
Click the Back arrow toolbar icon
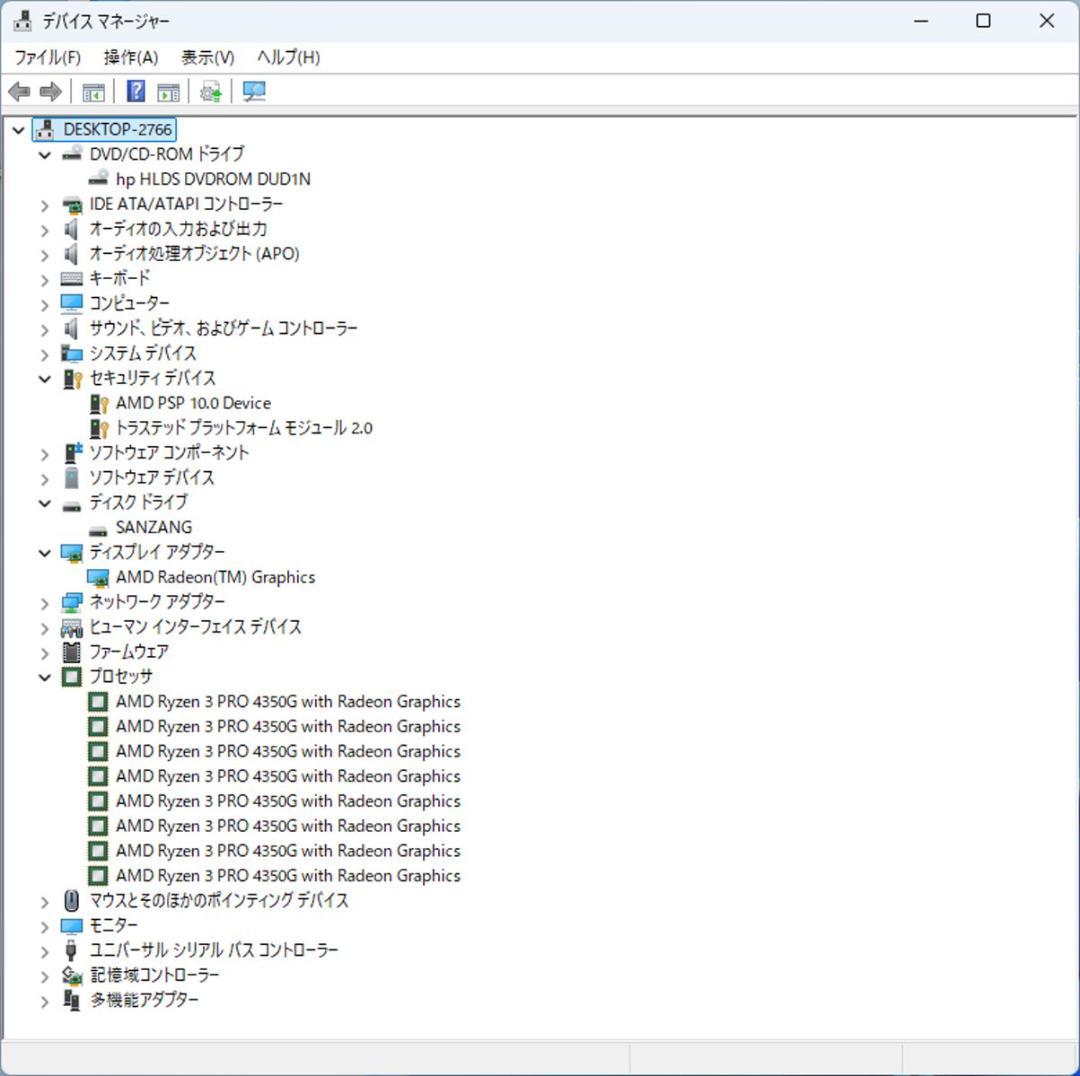[x=19, y=92]
